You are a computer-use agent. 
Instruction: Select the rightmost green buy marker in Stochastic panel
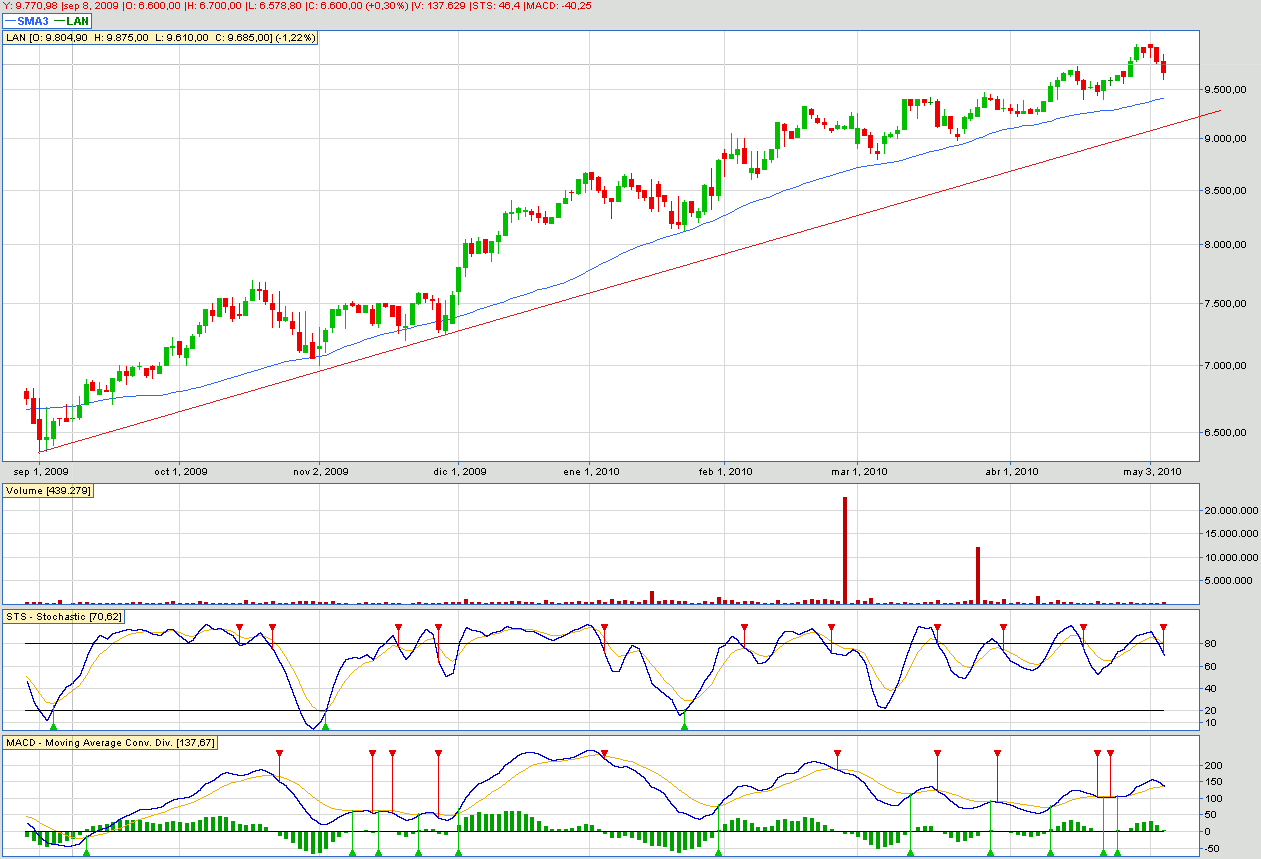[684, 726]
